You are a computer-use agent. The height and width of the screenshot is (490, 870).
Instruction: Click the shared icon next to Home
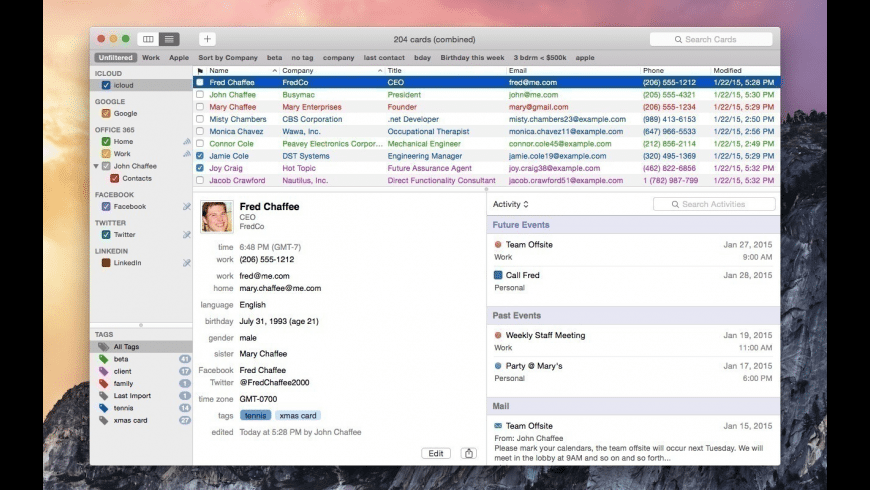pos(186,142)
